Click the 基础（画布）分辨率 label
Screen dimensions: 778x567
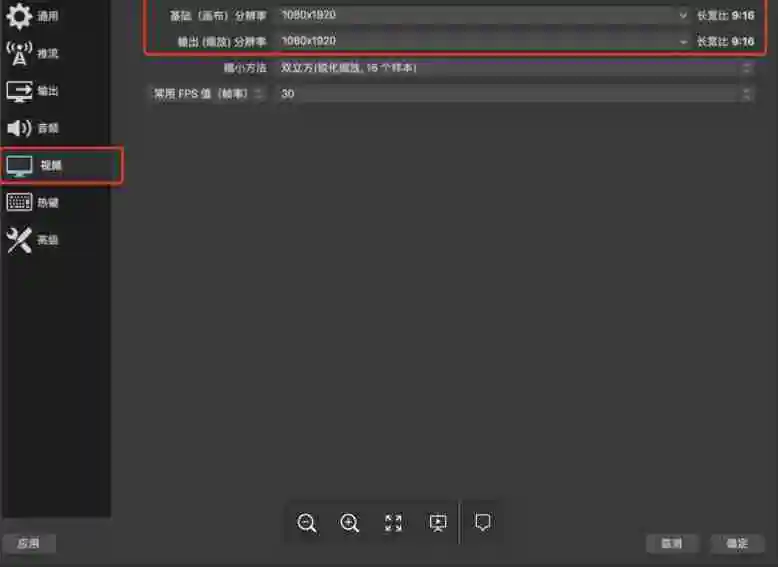[x=218, y=16]
